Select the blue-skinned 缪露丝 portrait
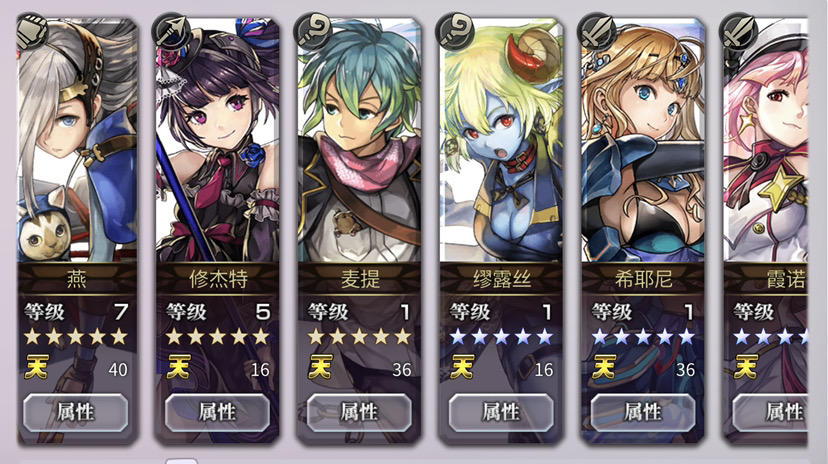Viewport: 828px width, 464px height. click(501, 140)
